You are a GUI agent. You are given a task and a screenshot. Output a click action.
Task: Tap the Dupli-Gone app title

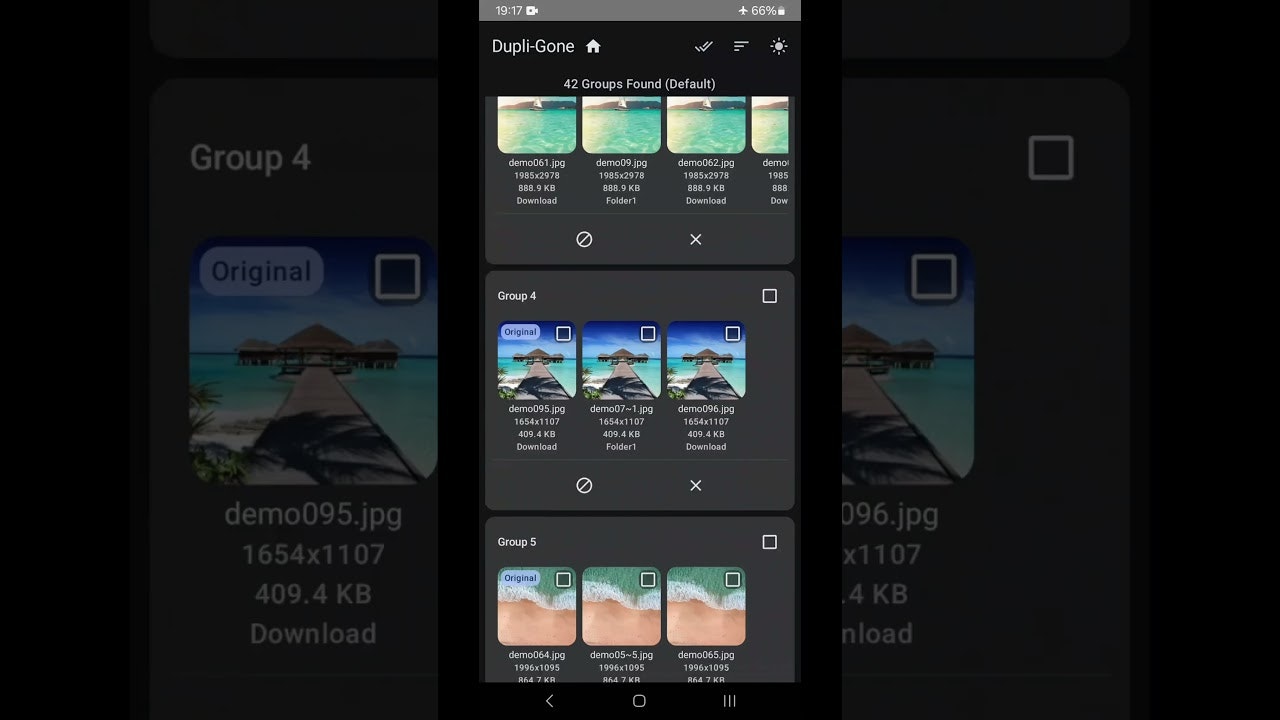pyautogui.click(x=532, y=46)
